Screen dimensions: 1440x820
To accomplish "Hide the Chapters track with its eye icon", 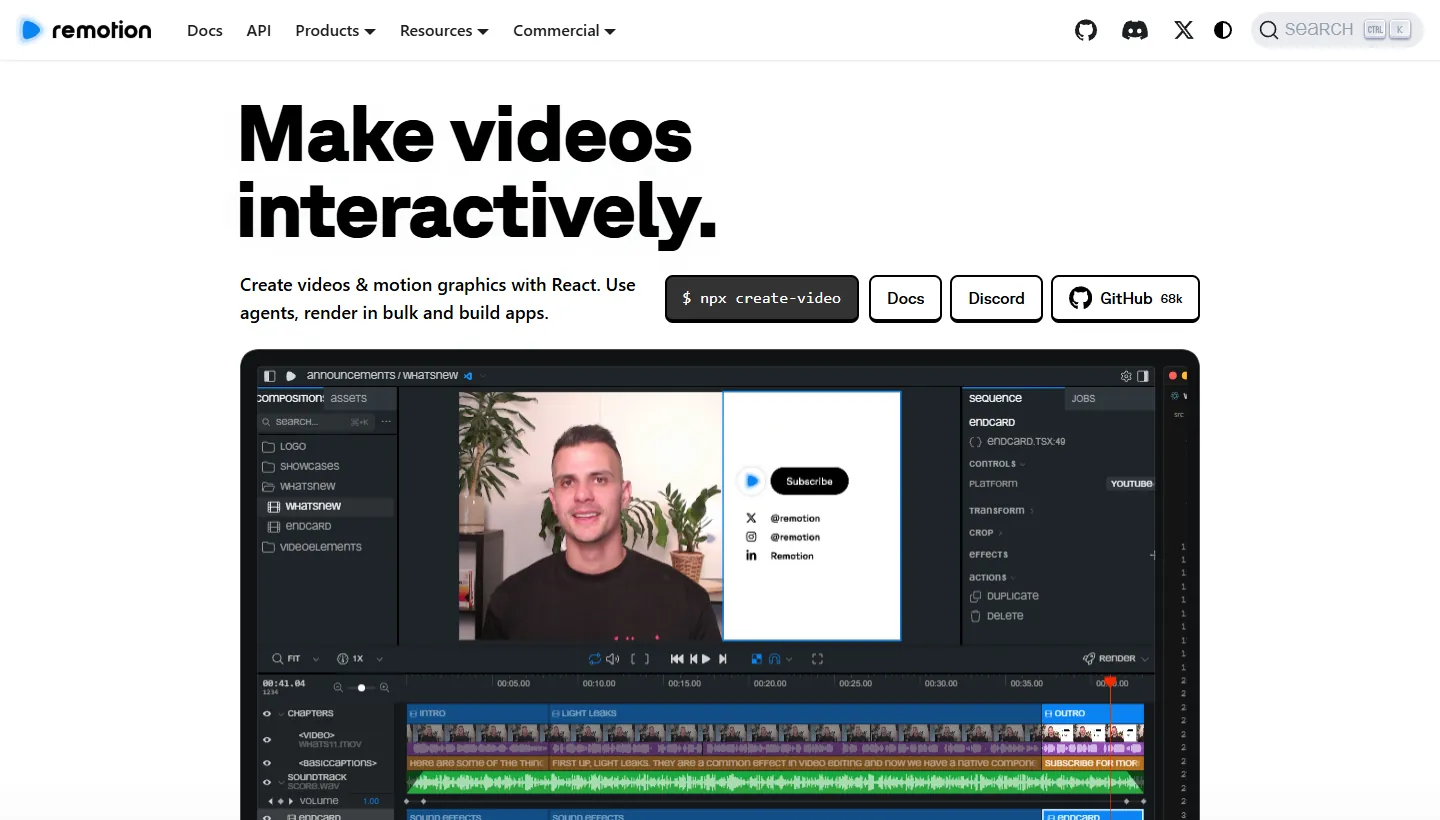I will [267, 714].
